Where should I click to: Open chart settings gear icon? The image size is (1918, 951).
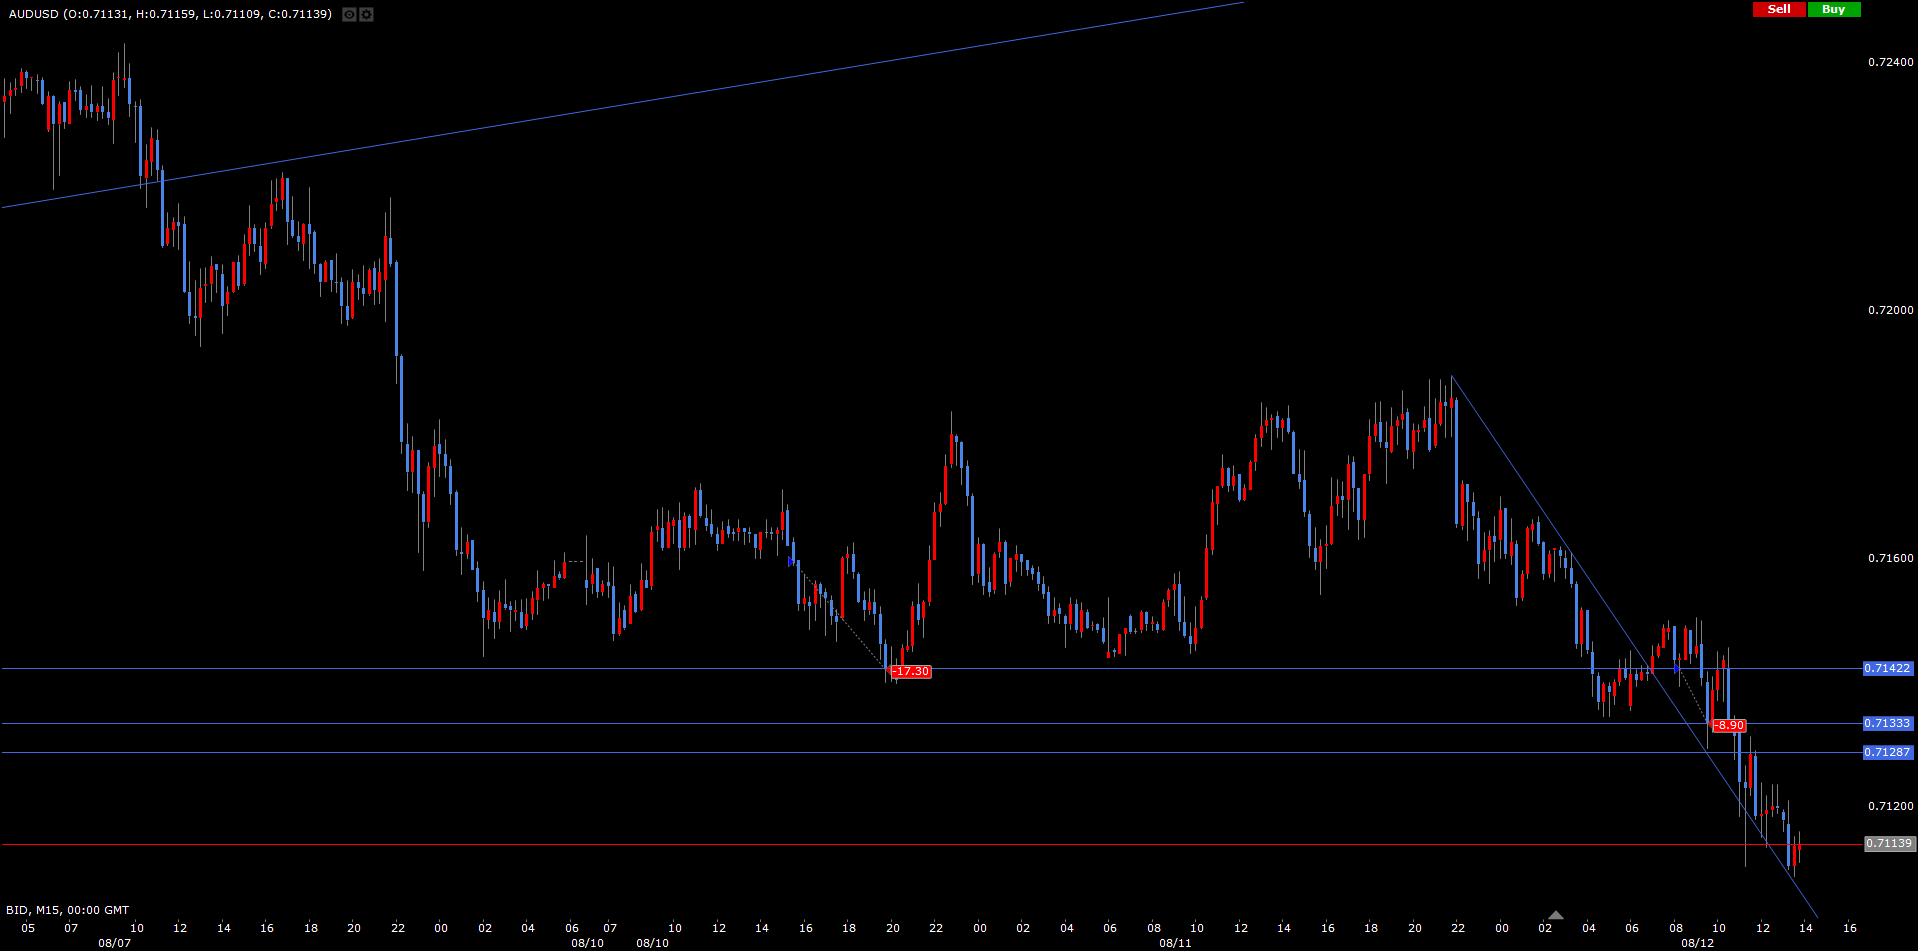tap(366, 14)
